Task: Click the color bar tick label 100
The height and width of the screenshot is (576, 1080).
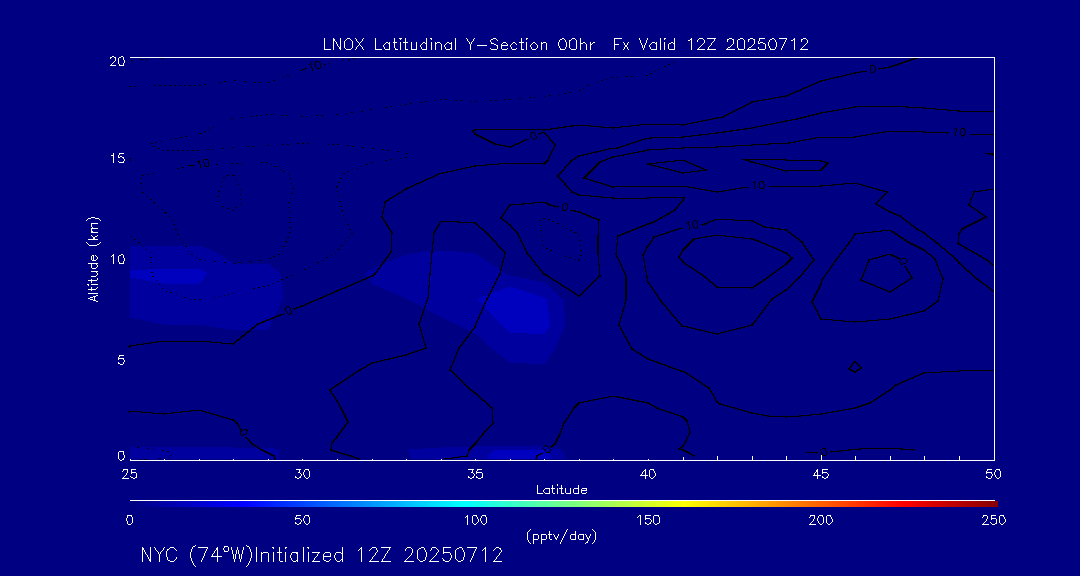Action: (x=475, y=520)
